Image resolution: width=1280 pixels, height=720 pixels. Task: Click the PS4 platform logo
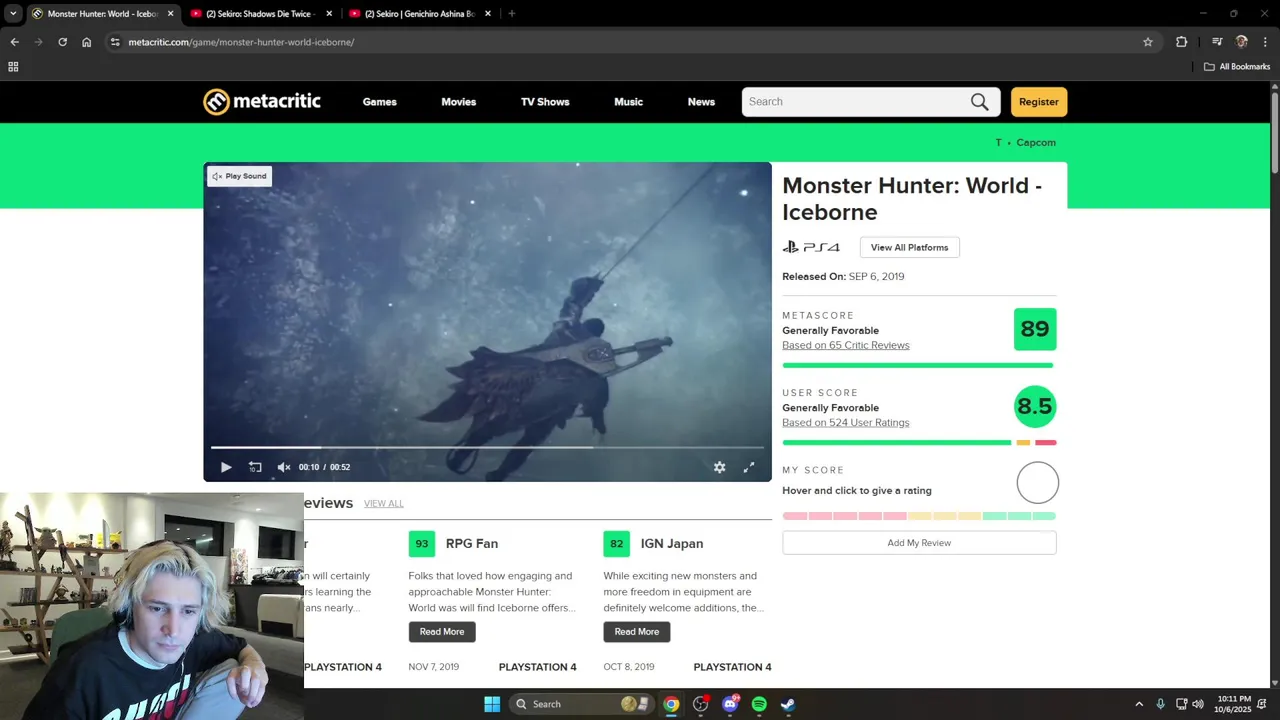811,247
